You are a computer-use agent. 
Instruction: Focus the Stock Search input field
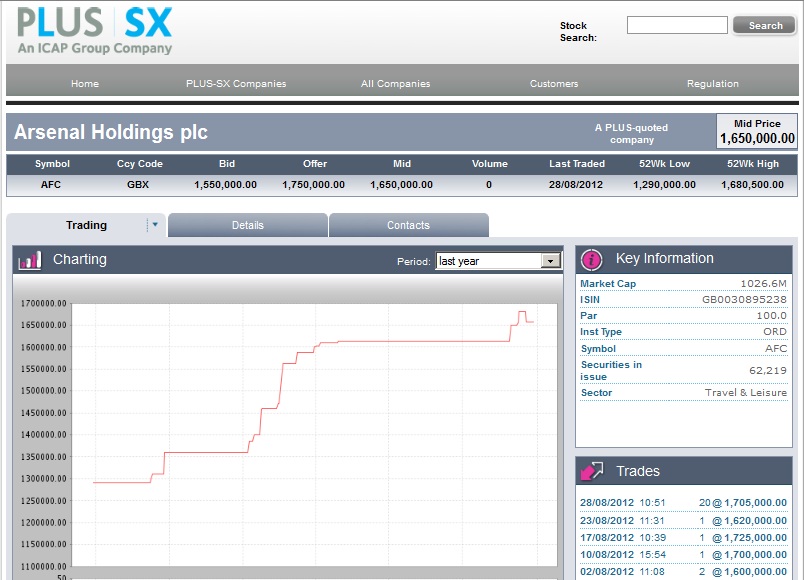tap(677, 25)
